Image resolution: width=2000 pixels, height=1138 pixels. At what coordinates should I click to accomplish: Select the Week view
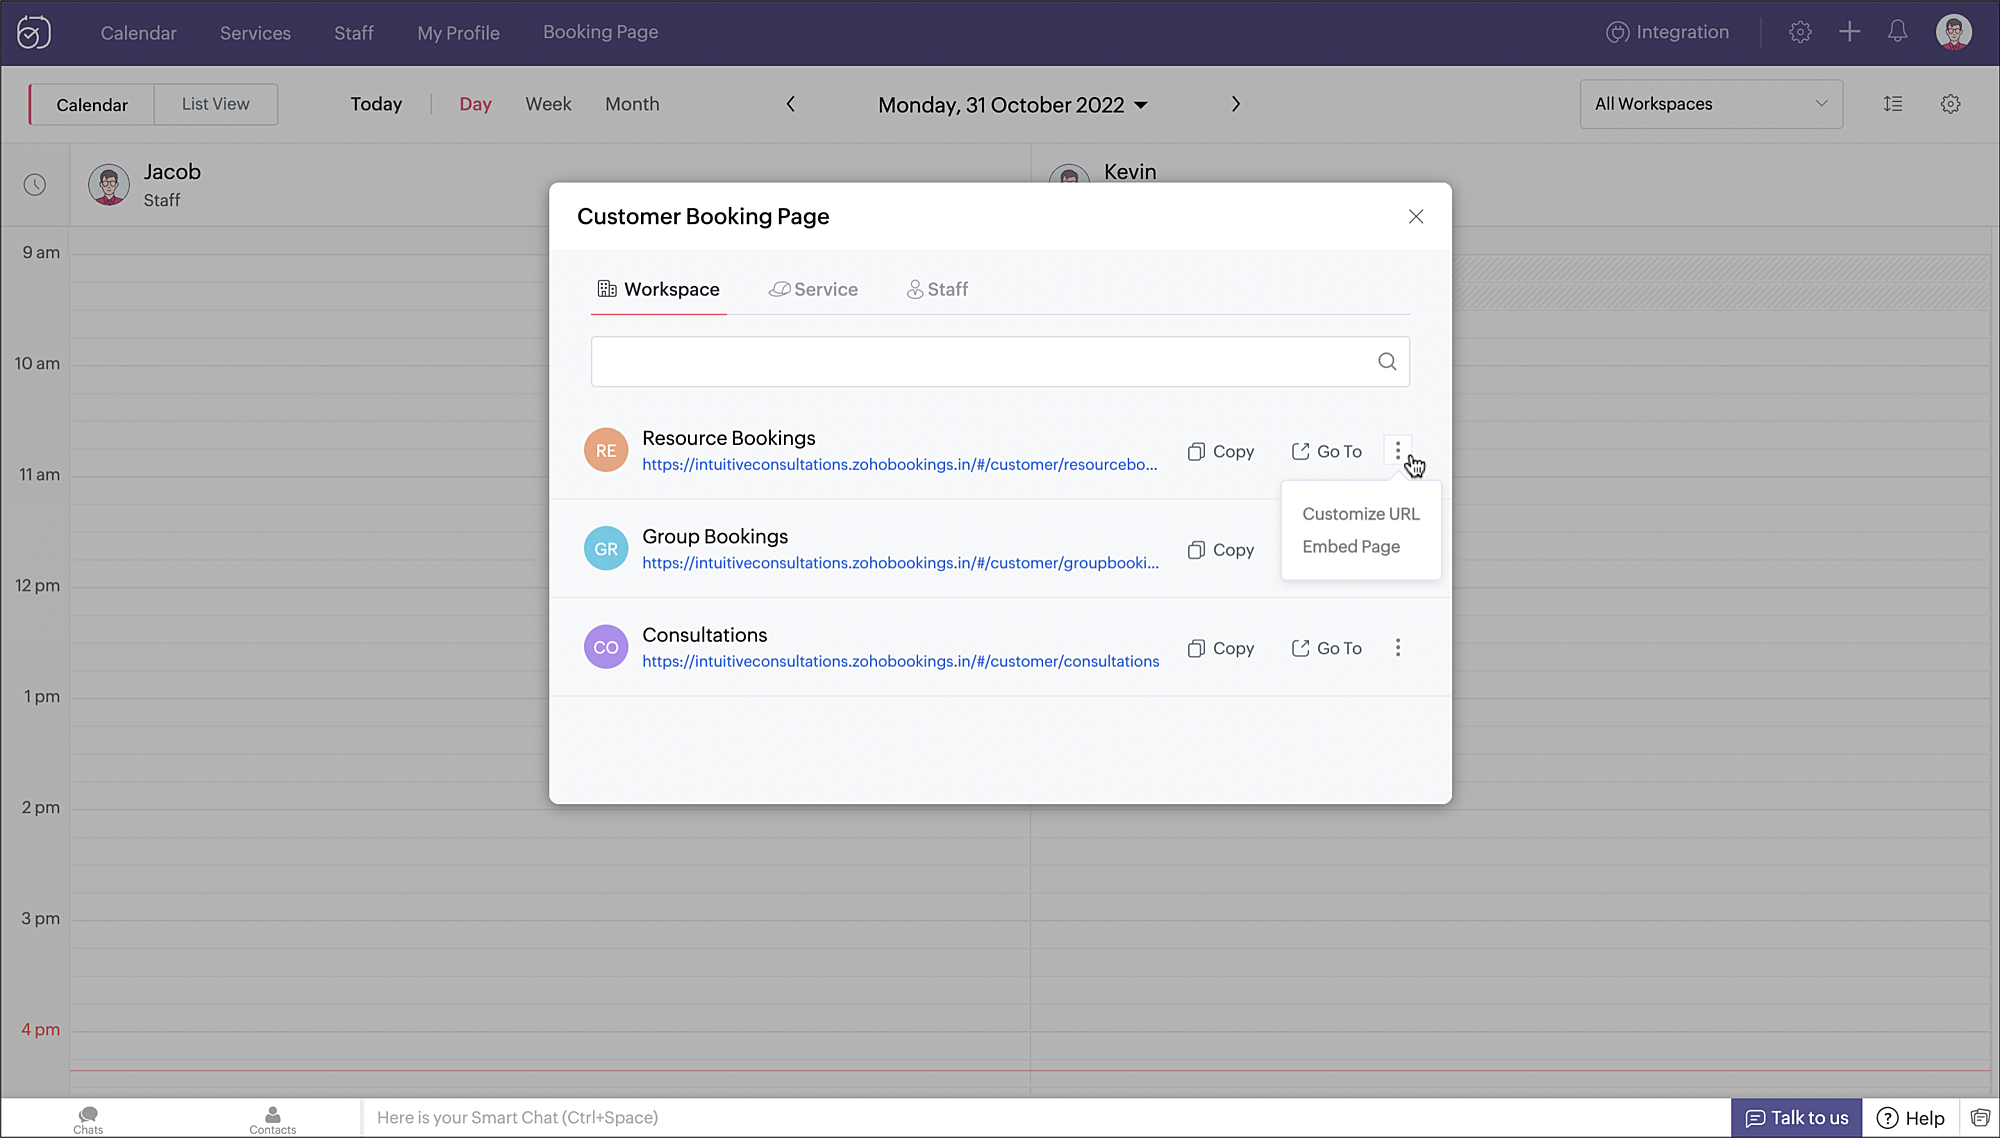(x=548, y=104)
